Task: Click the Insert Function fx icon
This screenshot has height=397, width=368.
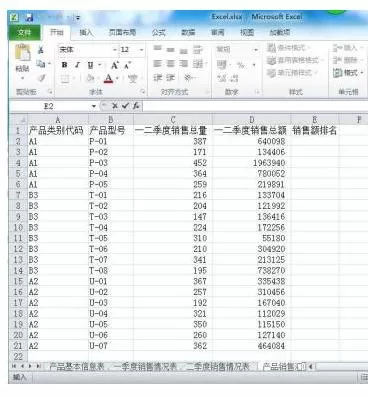Action: 136,106
